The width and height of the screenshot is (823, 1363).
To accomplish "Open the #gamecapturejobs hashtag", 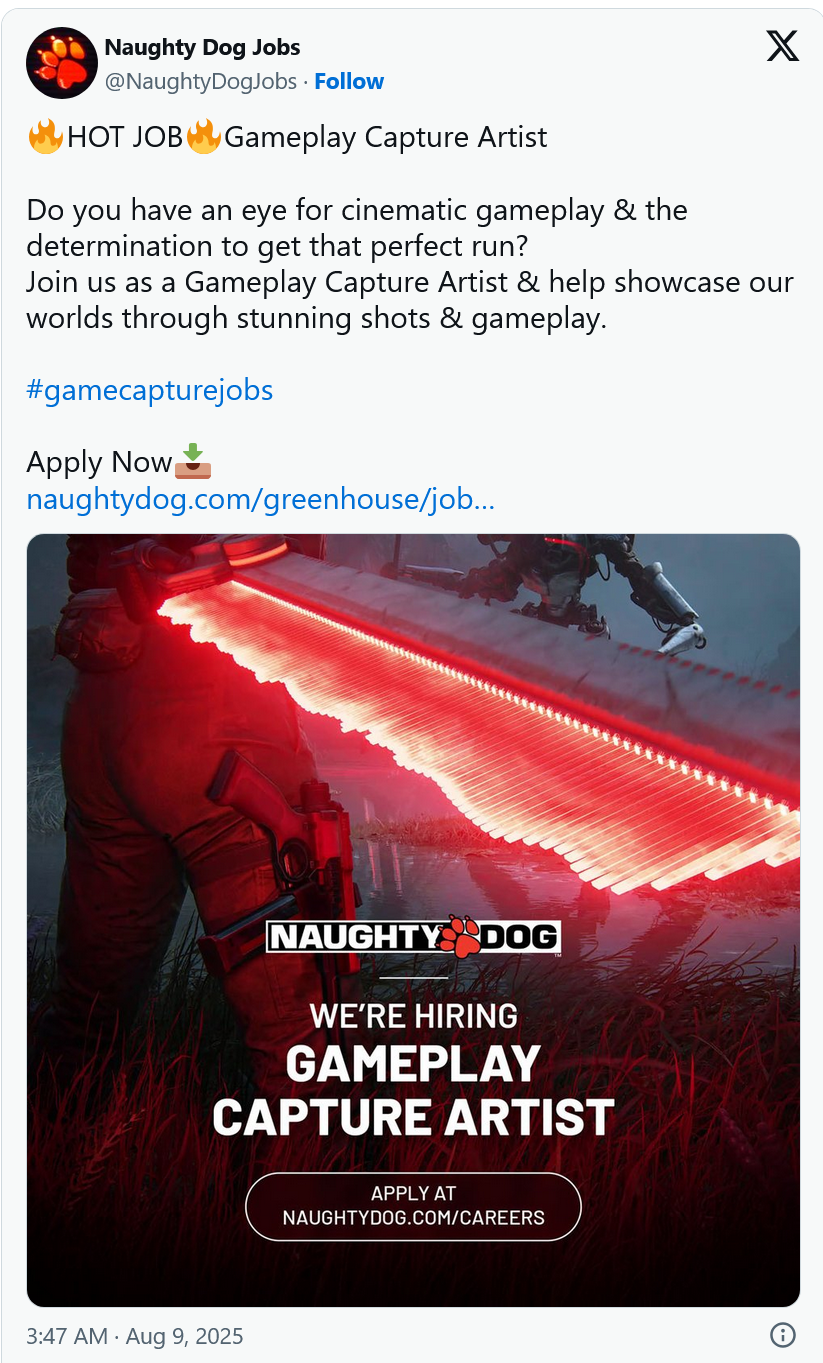I will pyautogui.click(x=150, y=390).
